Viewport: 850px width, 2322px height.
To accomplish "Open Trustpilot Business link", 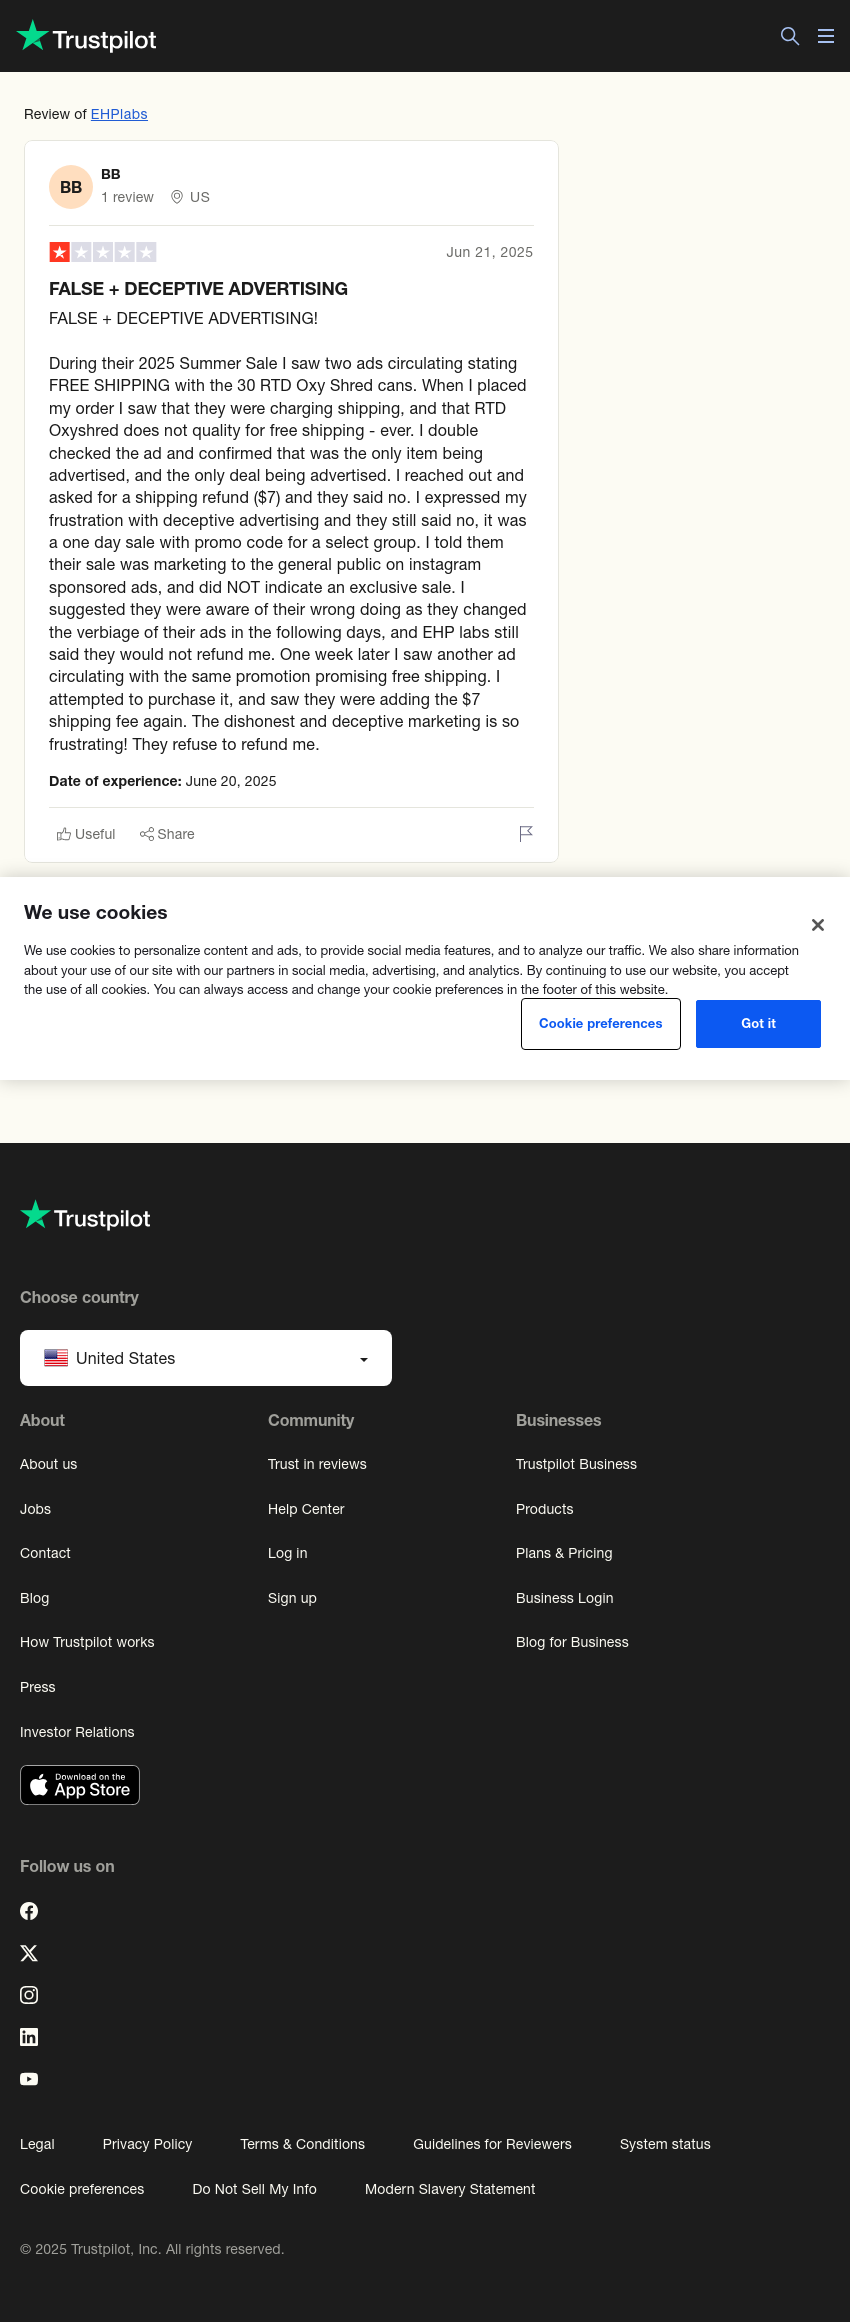I will 576,1464.
